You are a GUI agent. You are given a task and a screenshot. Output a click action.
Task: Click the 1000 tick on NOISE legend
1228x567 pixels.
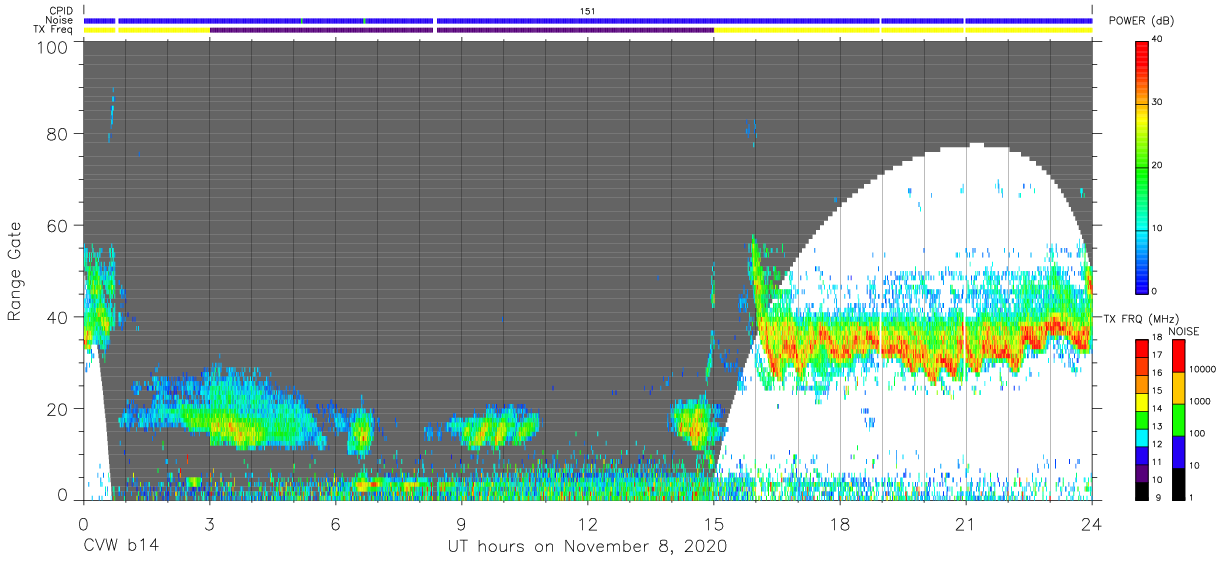tap(1200, 403)
